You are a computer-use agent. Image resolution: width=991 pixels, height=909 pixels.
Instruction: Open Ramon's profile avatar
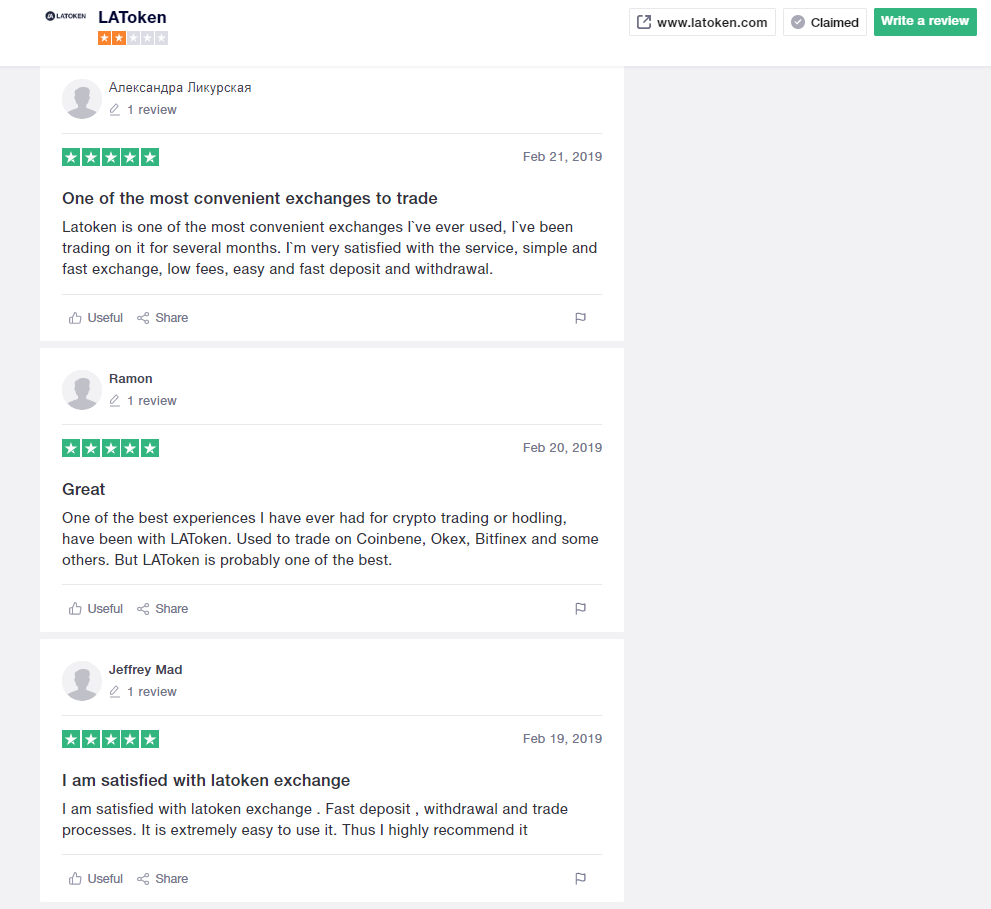click(x=82, y=390)
